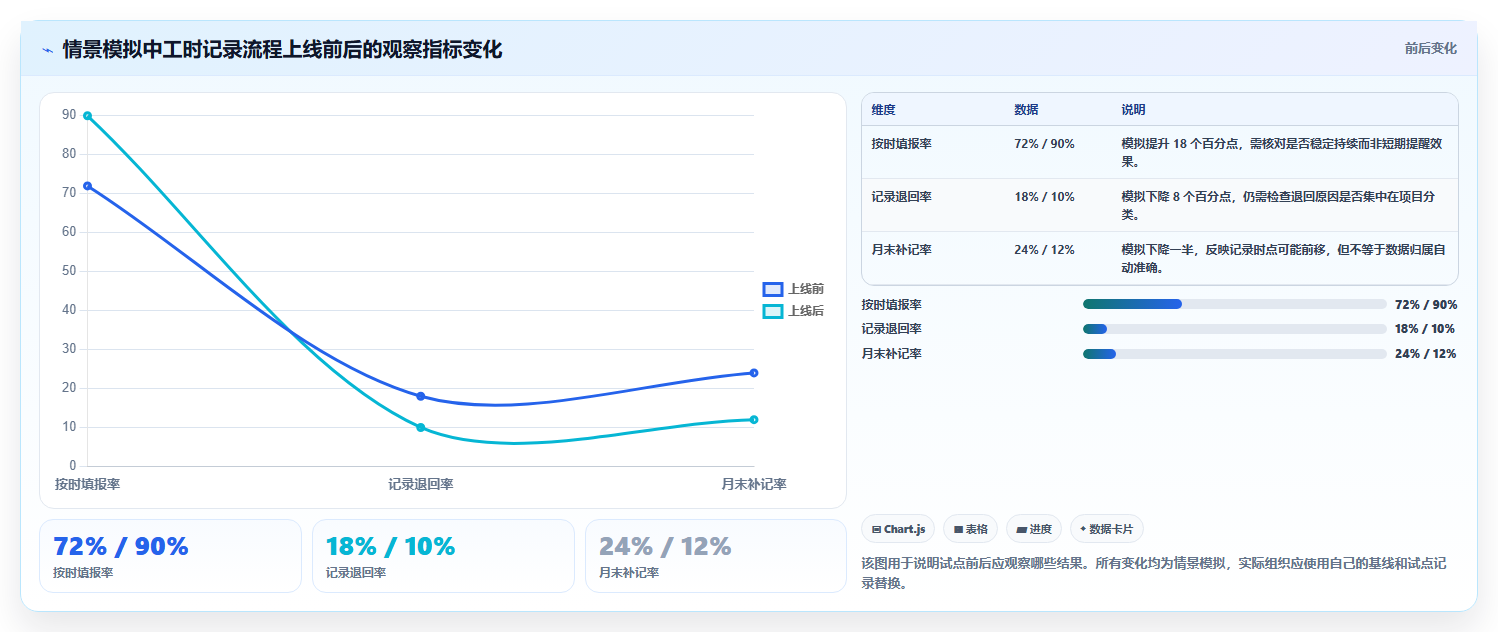1498x632 pixels.
Task: Select the 表格 tag chip
Action: (970, 529)
